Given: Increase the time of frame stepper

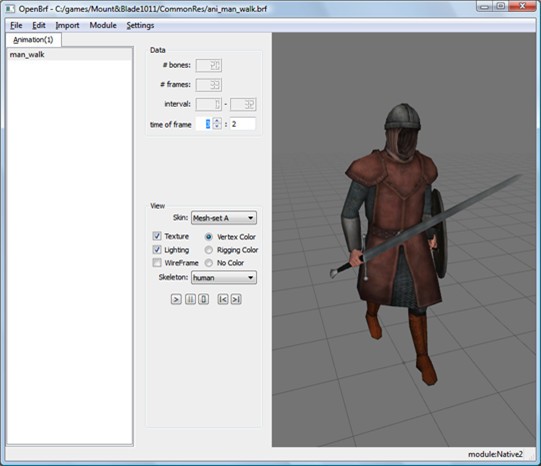Looking at the screenshot, I should (x=217, y=121).
